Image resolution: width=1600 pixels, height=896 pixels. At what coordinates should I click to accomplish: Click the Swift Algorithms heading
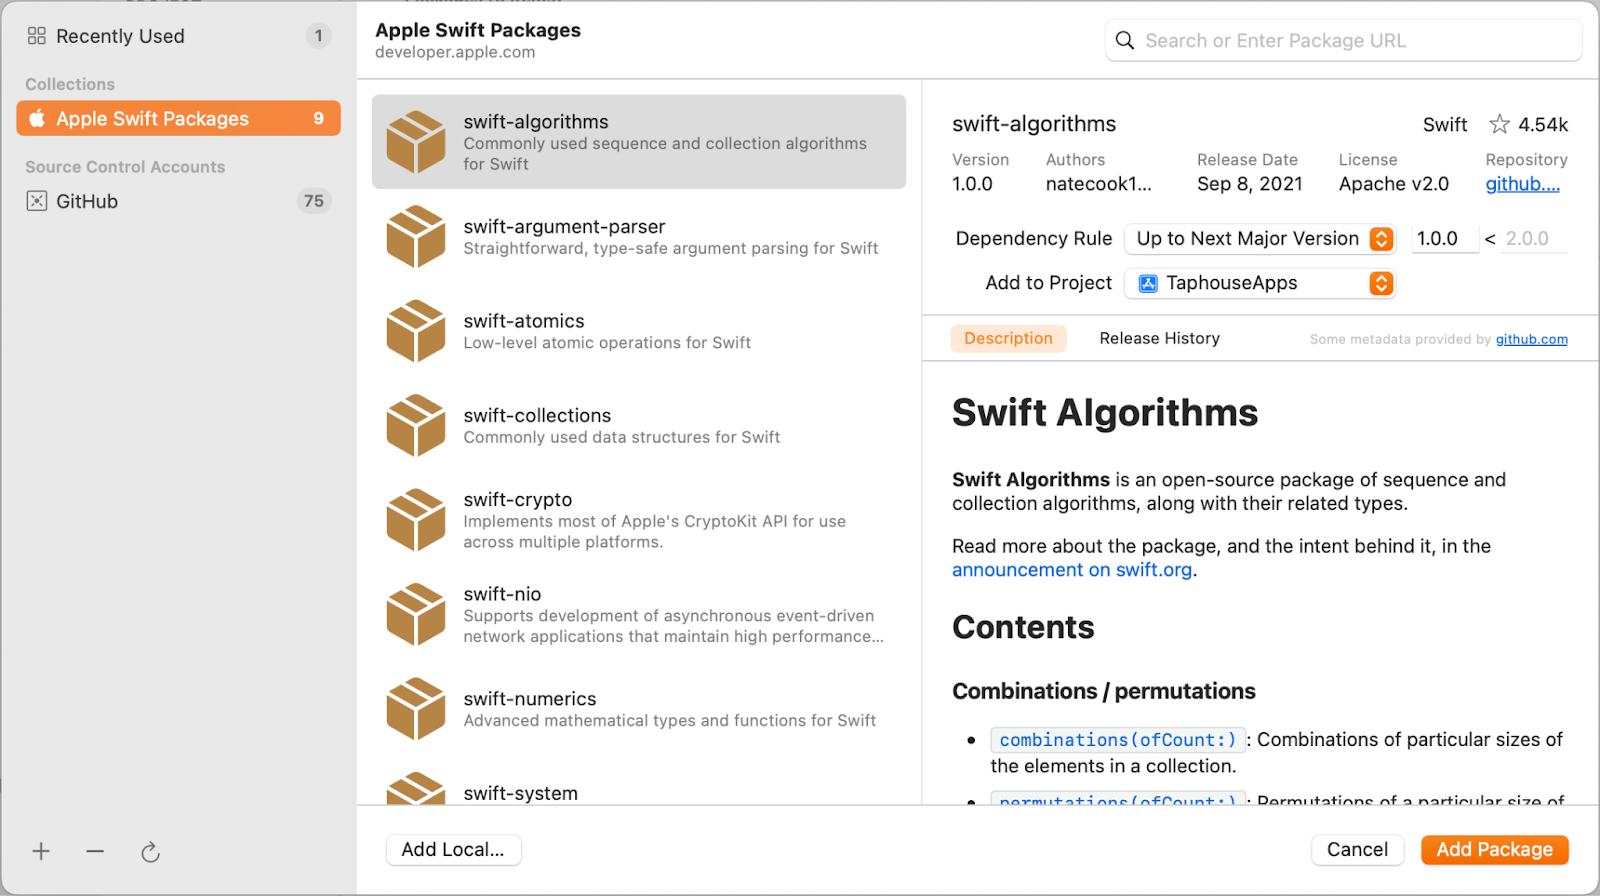1105,413
